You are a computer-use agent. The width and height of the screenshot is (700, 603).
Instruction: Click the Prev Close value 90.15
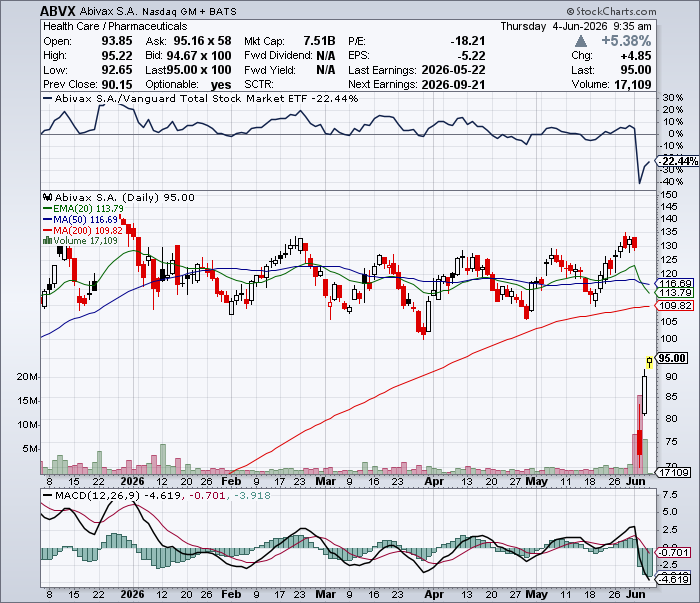pos(117,84)
